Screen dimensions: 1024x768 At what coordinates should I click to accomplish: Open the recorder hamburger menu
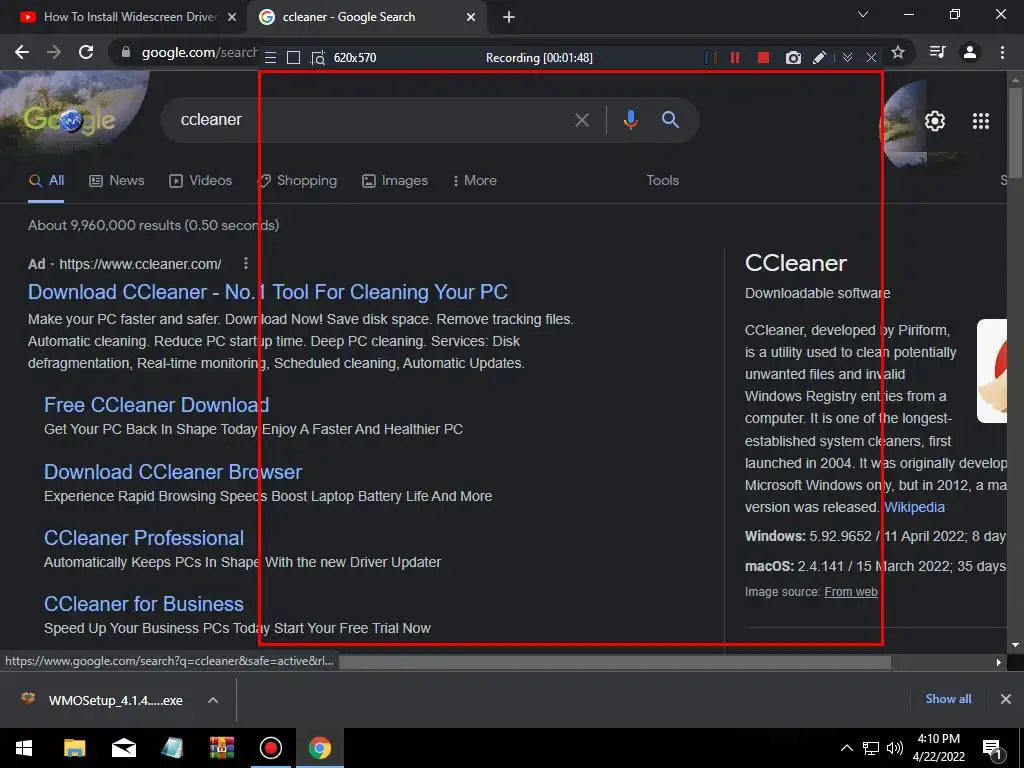coord(270,57)
